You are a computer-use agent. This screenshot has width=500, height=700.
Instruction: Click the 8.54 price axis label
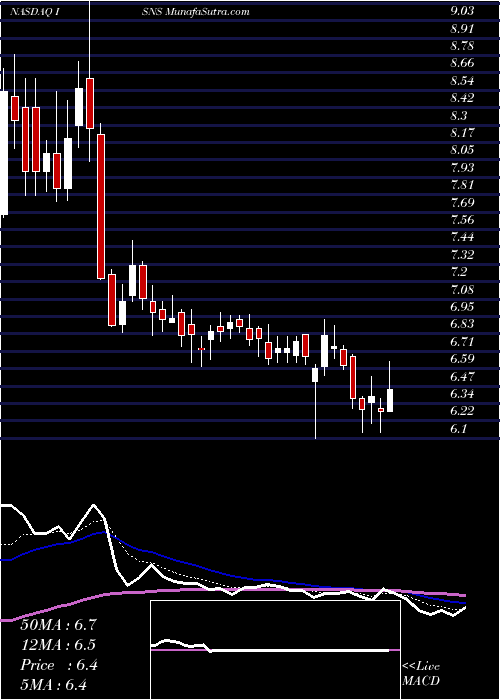[462, 81]
